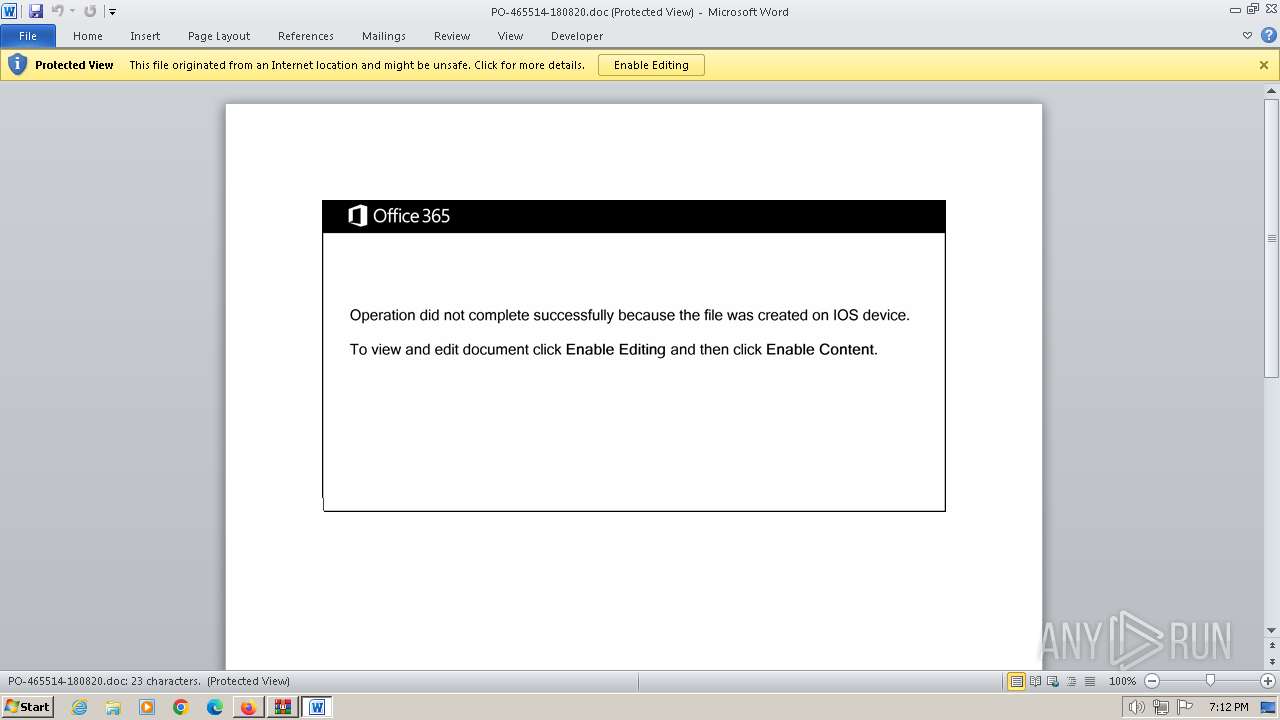Switch to the Home ribbon tab
The width and height of the screenshot is (1280, 720).
point(88,36)
